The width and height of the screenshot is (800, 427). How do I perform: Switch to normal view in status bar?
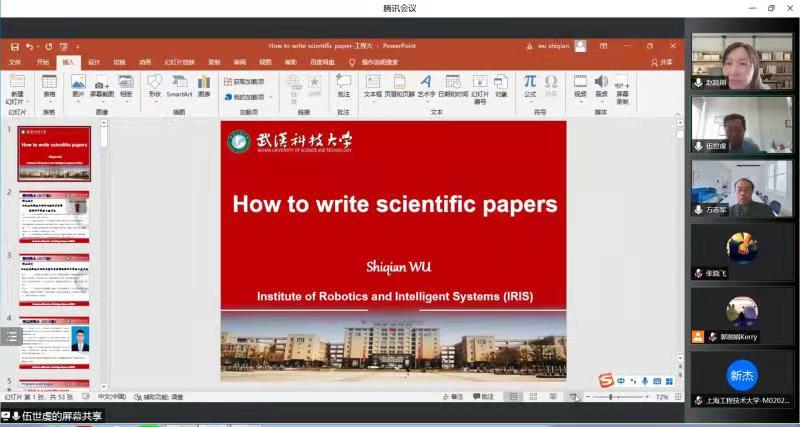click(x=514, y=397)
